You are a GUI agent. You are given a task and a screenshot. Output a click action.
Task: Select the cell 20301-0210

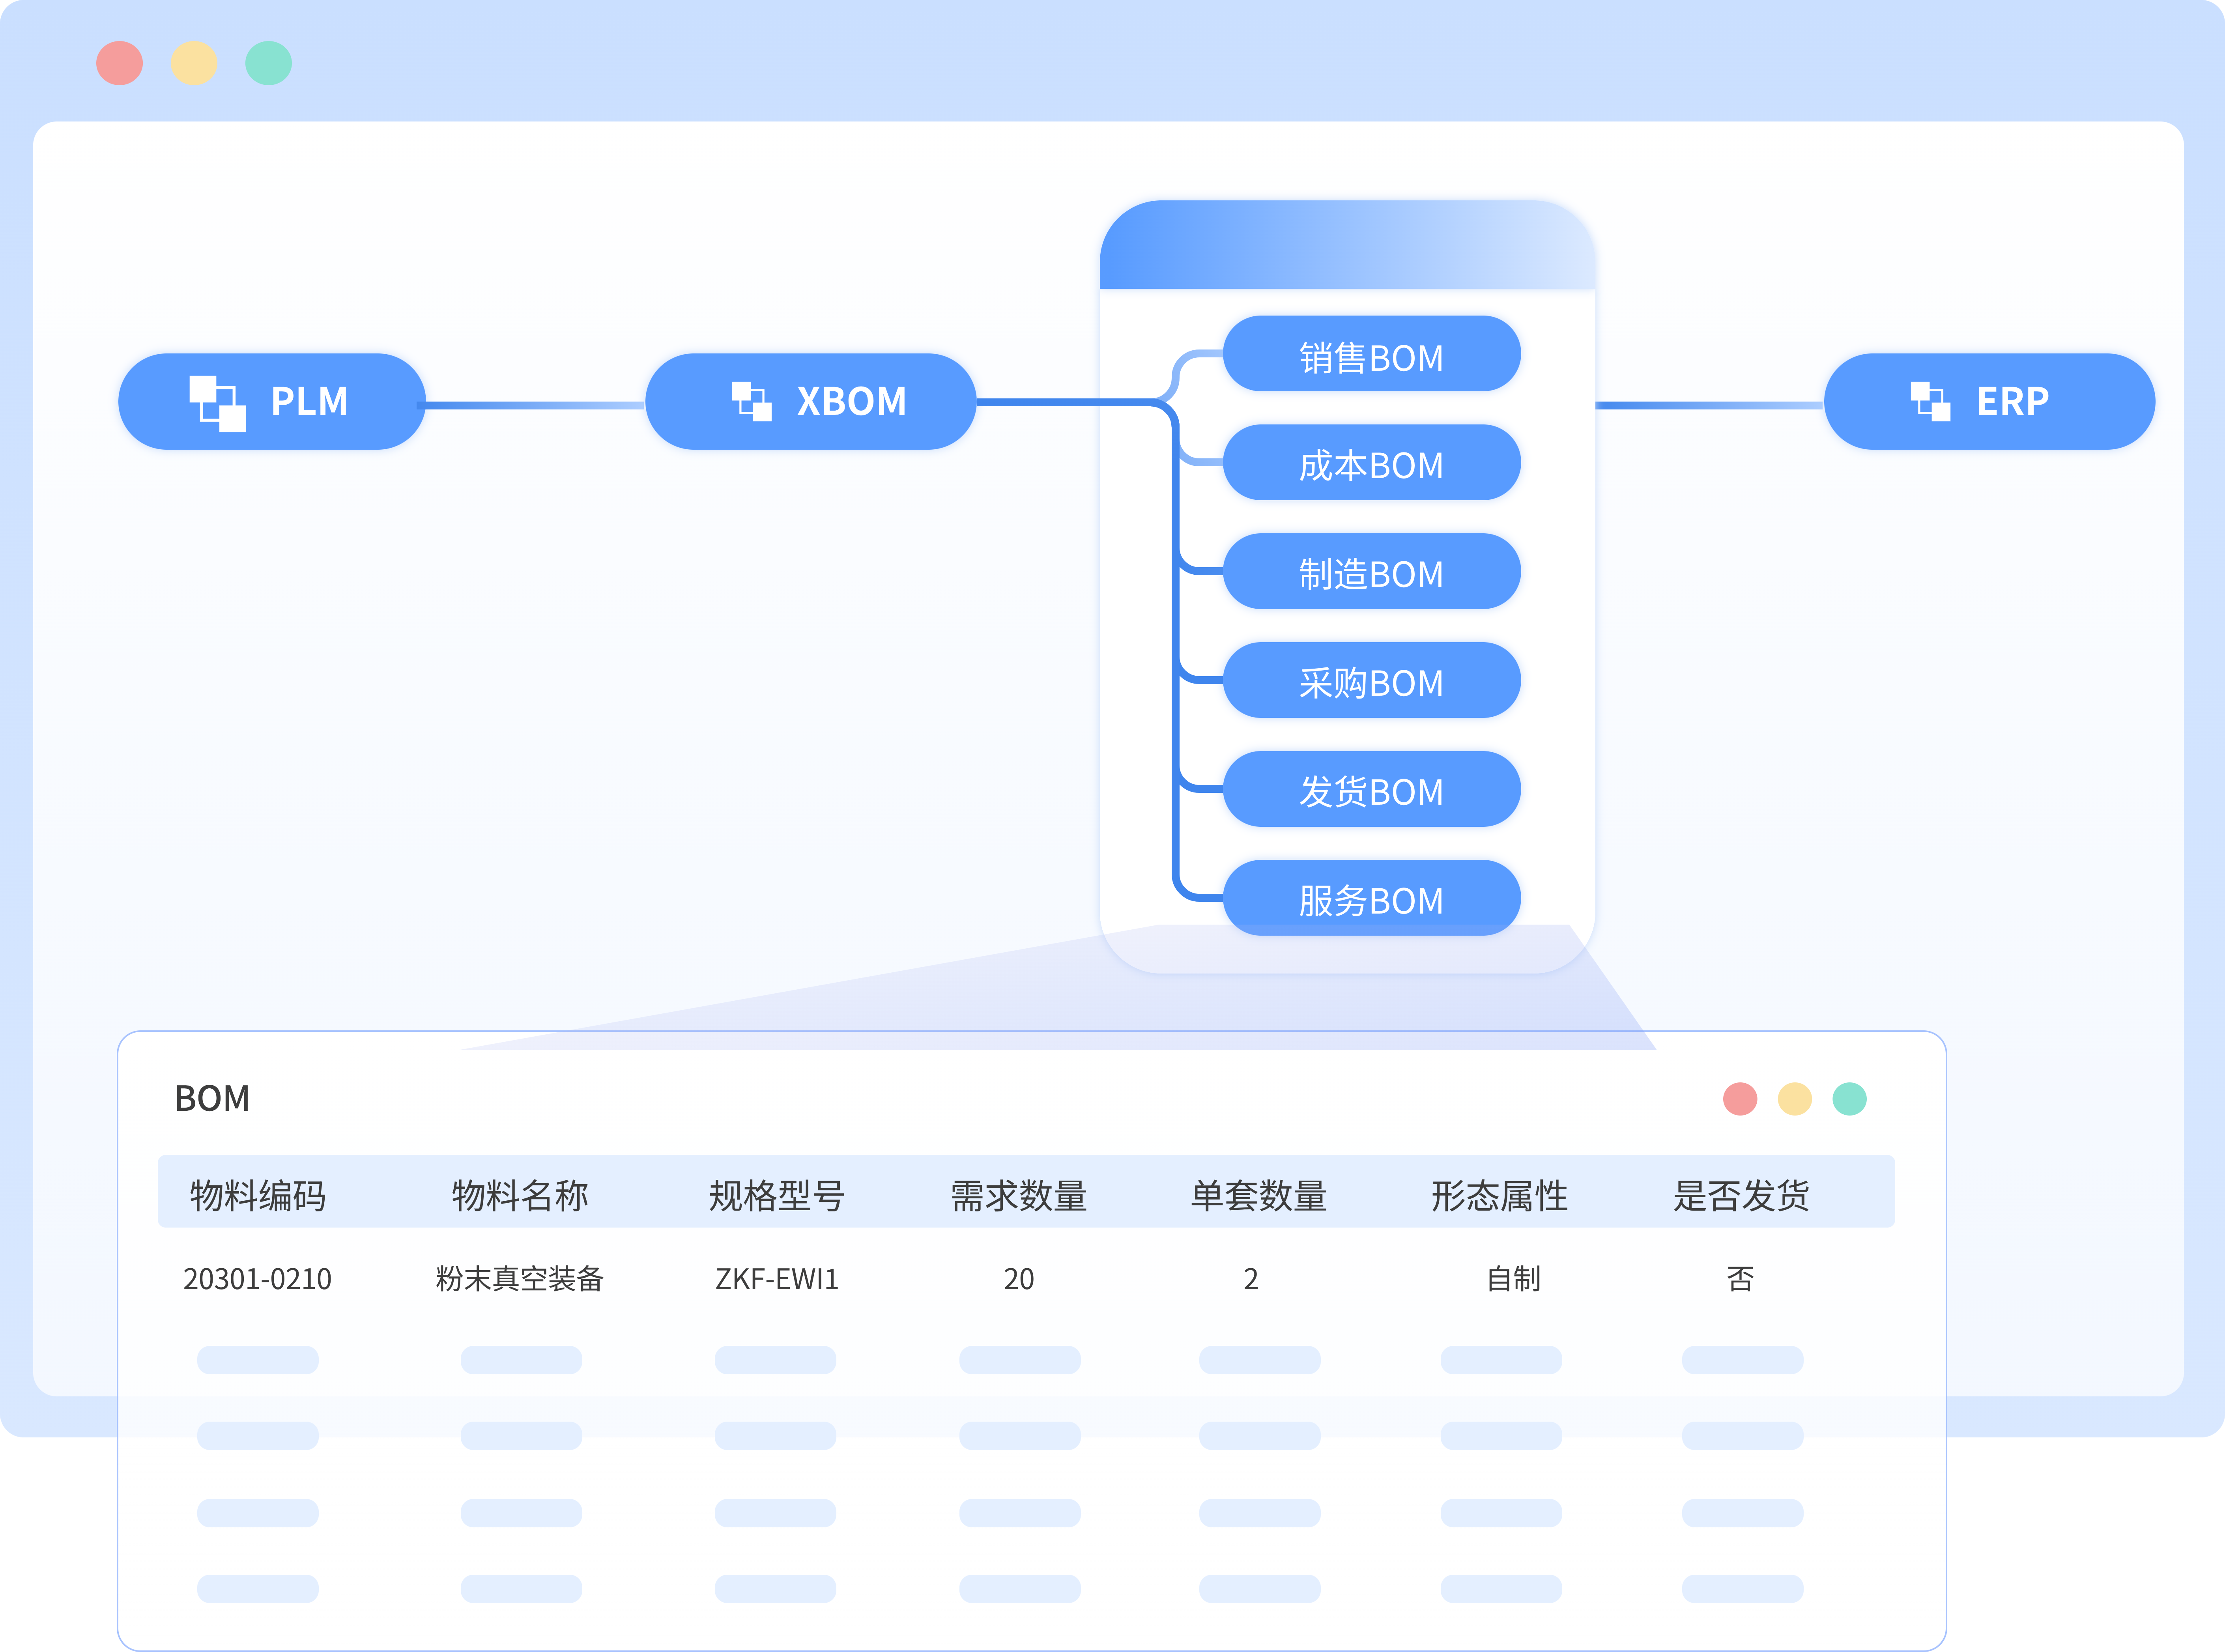[257, 1279]
